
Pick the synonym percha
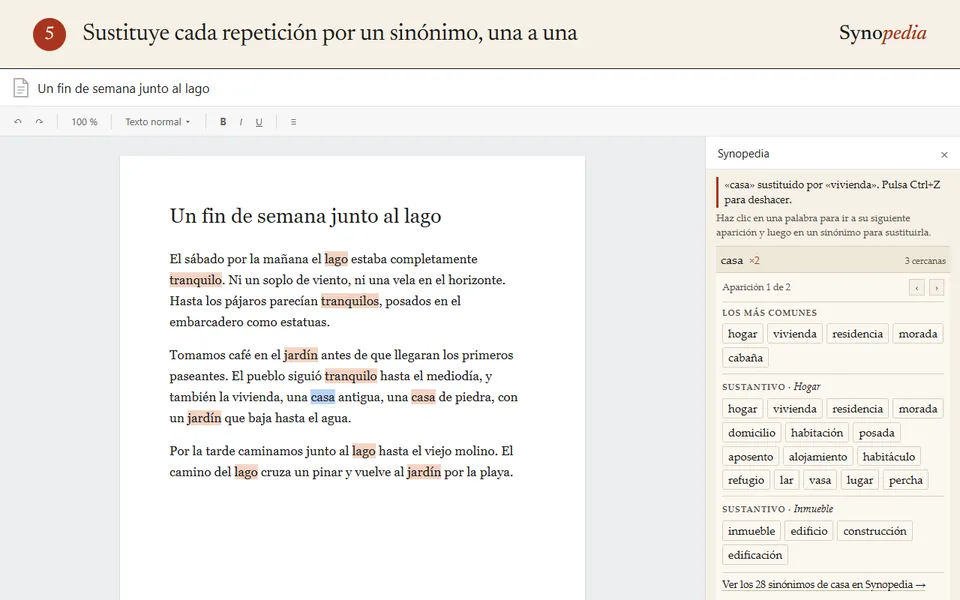click(906, 480)
